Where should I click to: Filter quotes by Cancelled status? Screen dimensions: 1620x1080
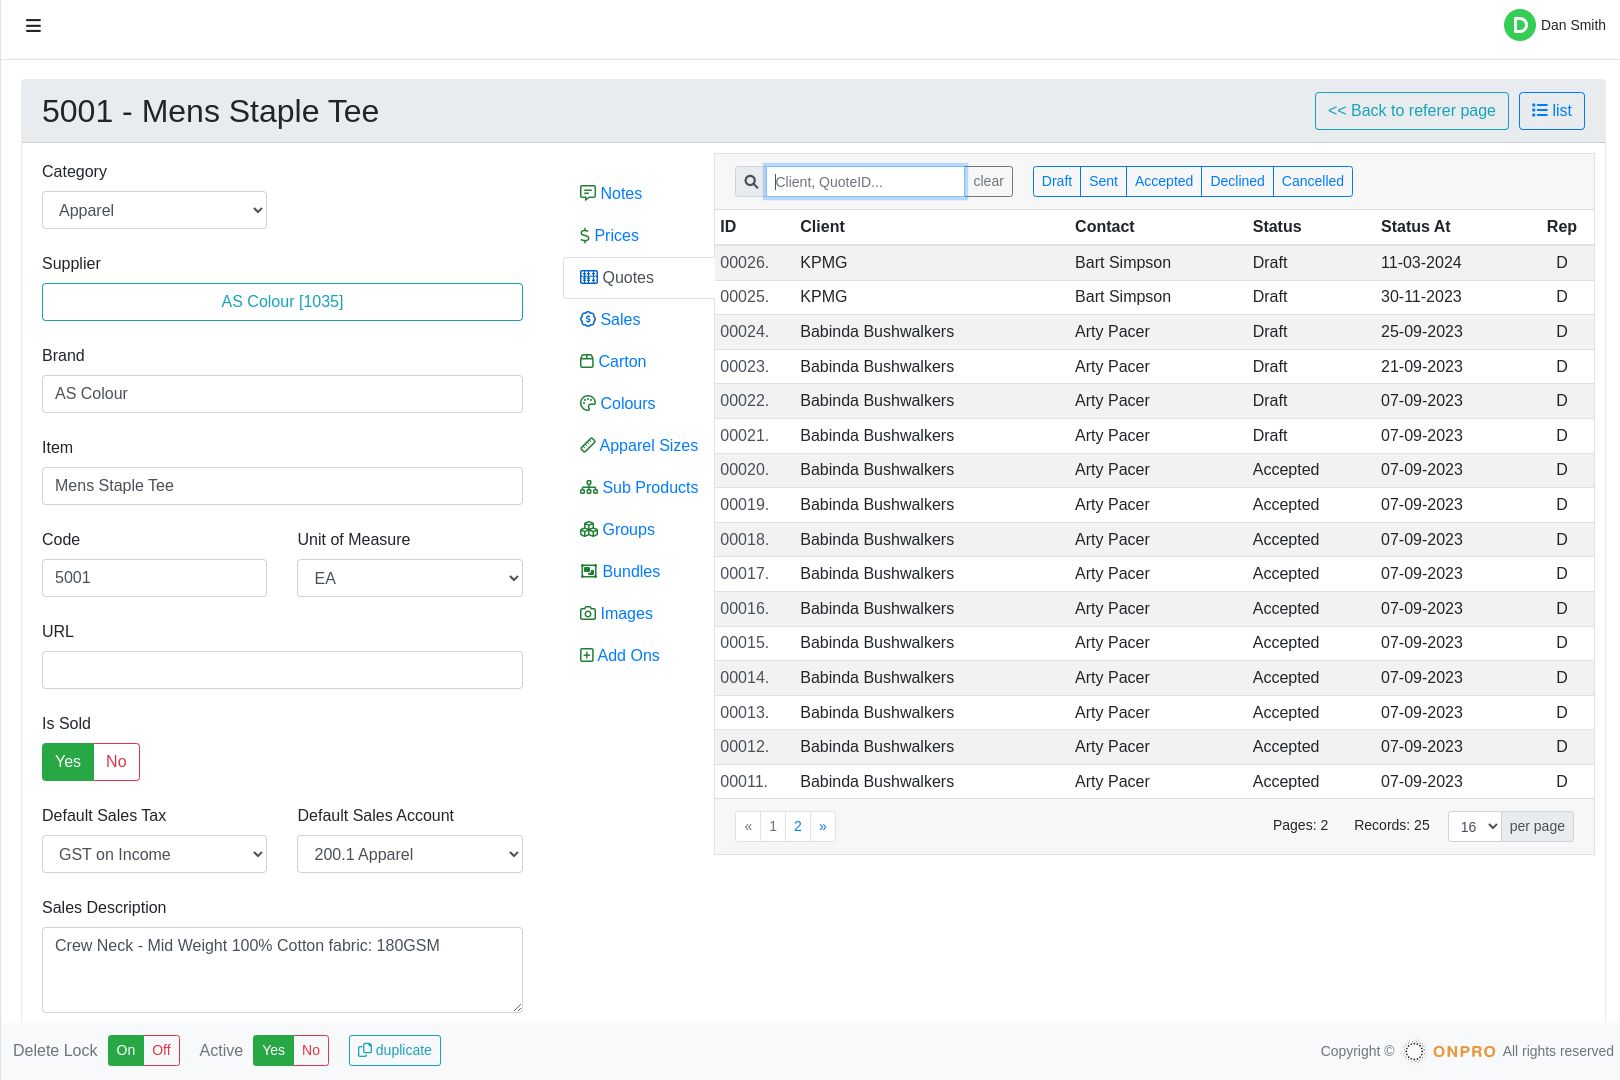(x=1313, y=181)
